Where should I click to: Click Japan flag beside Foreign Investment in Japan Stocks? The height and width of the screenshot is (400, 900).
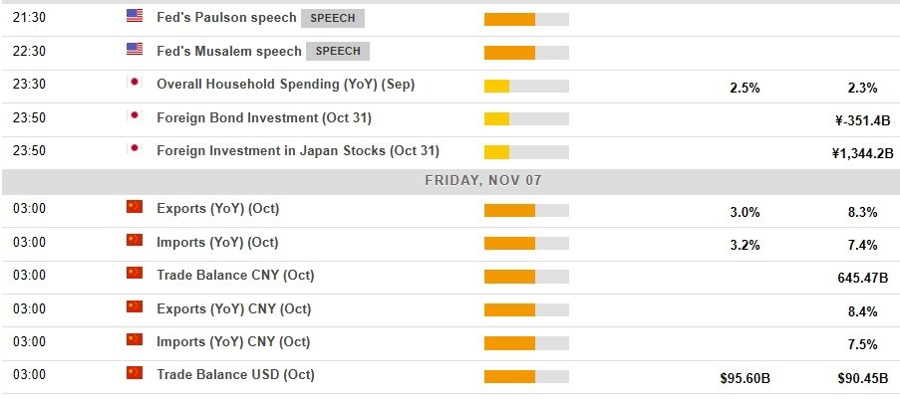pos(135,151)
